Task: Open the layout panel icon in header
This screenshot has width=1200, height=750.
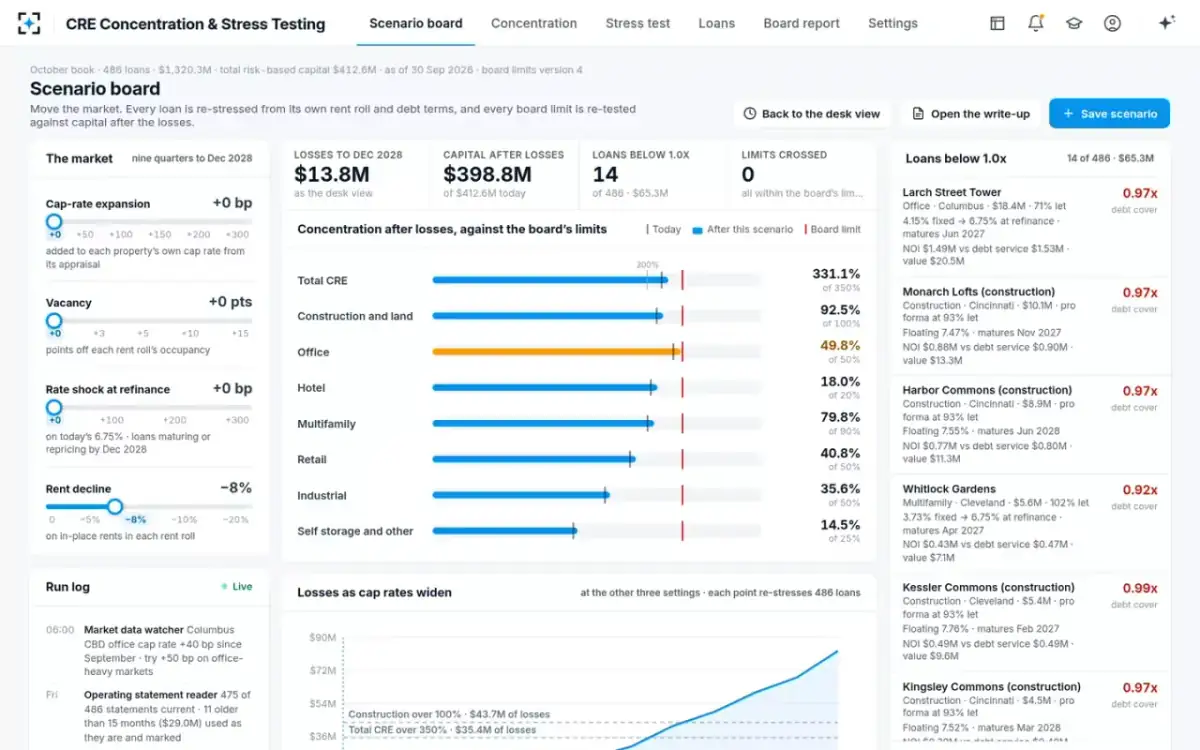Action: tap(997, 23)
